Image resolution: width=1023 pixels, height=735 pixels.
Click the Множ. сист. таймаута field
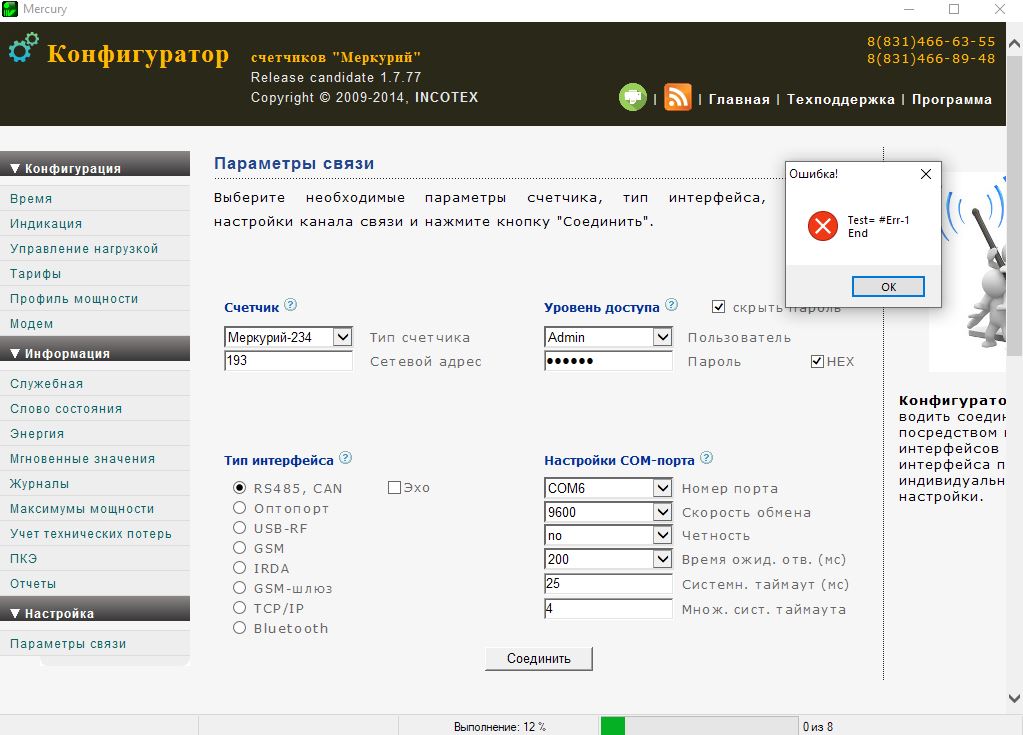[x=608, y=608]
